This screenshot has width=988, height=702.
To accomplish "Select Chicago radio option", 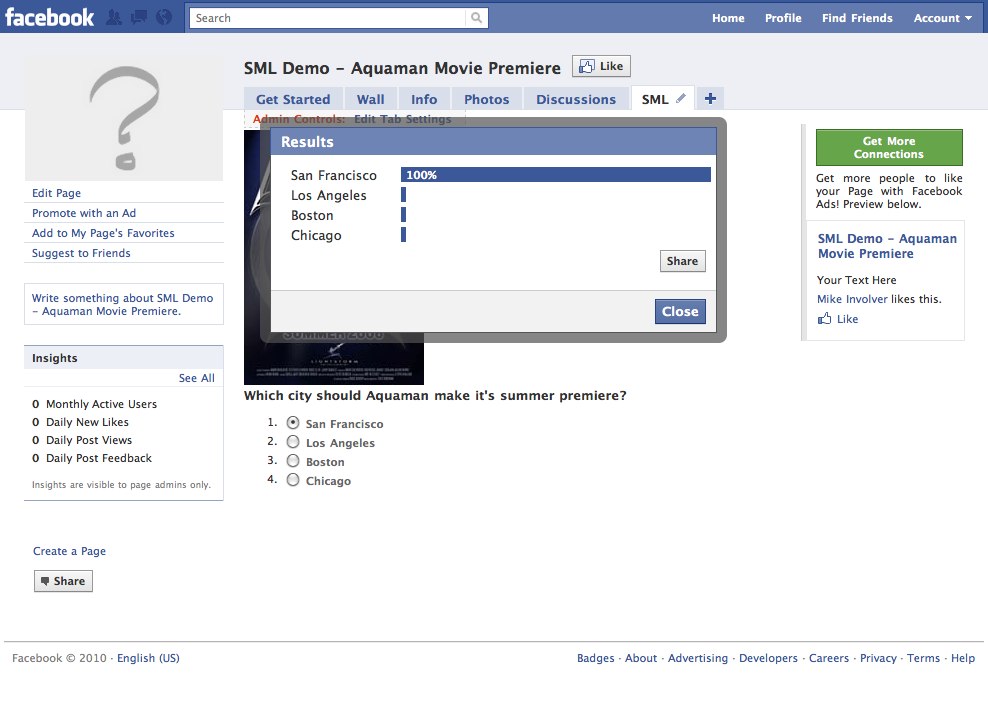I will coord(293,480).
